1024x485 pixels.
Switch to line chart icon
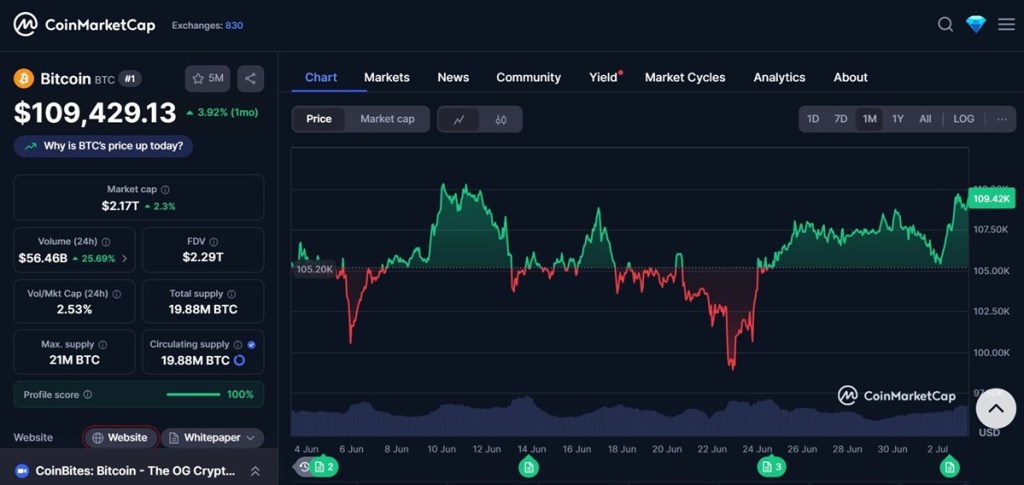click(459, 119)
